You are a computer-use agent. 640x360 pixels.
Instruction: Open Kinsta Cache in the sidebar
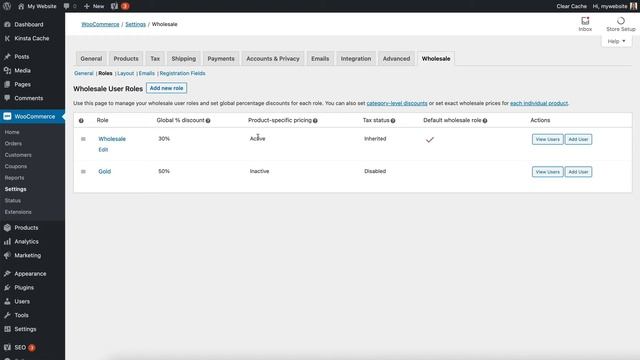[x=31, y=38]
